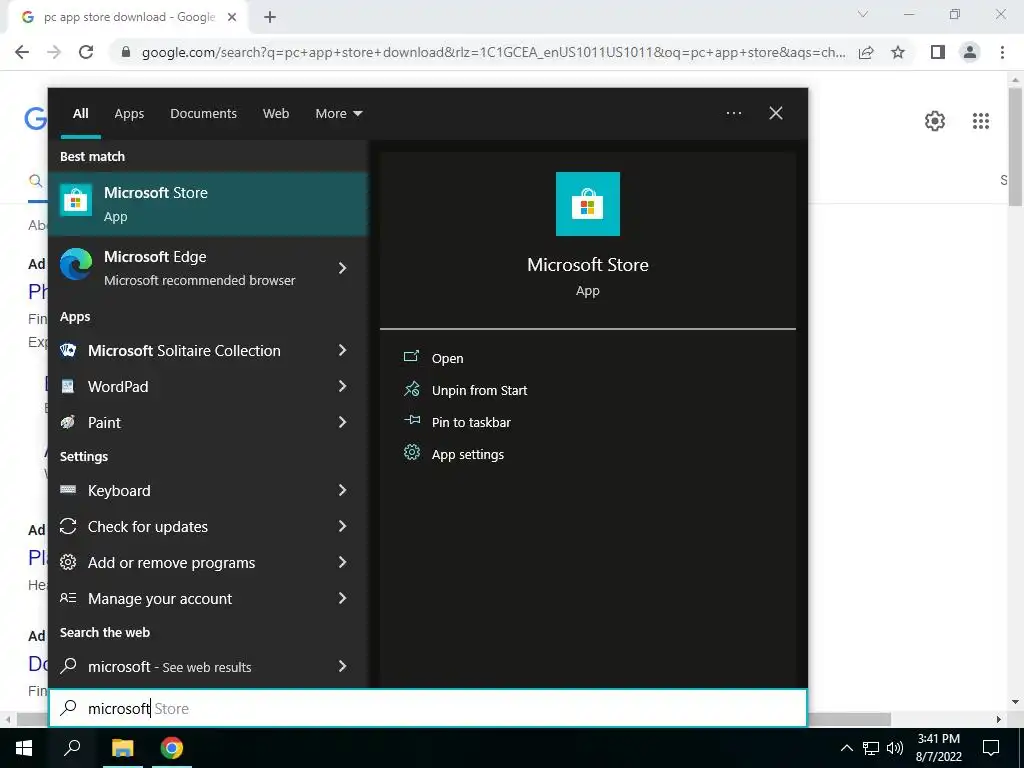Open the Google apps grid

(981, 121)
